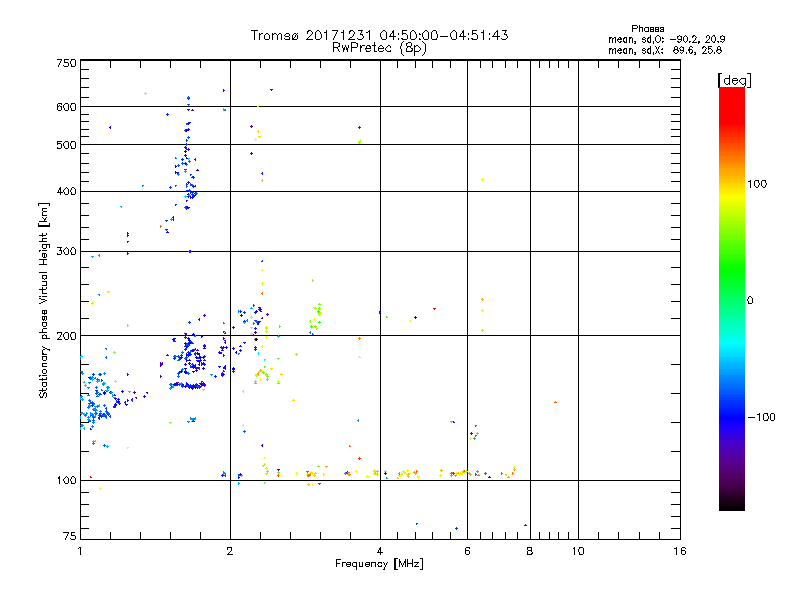
Task: Click the 'Stationary phase Virtual Height [km]' label
Action: coord(44,300)
